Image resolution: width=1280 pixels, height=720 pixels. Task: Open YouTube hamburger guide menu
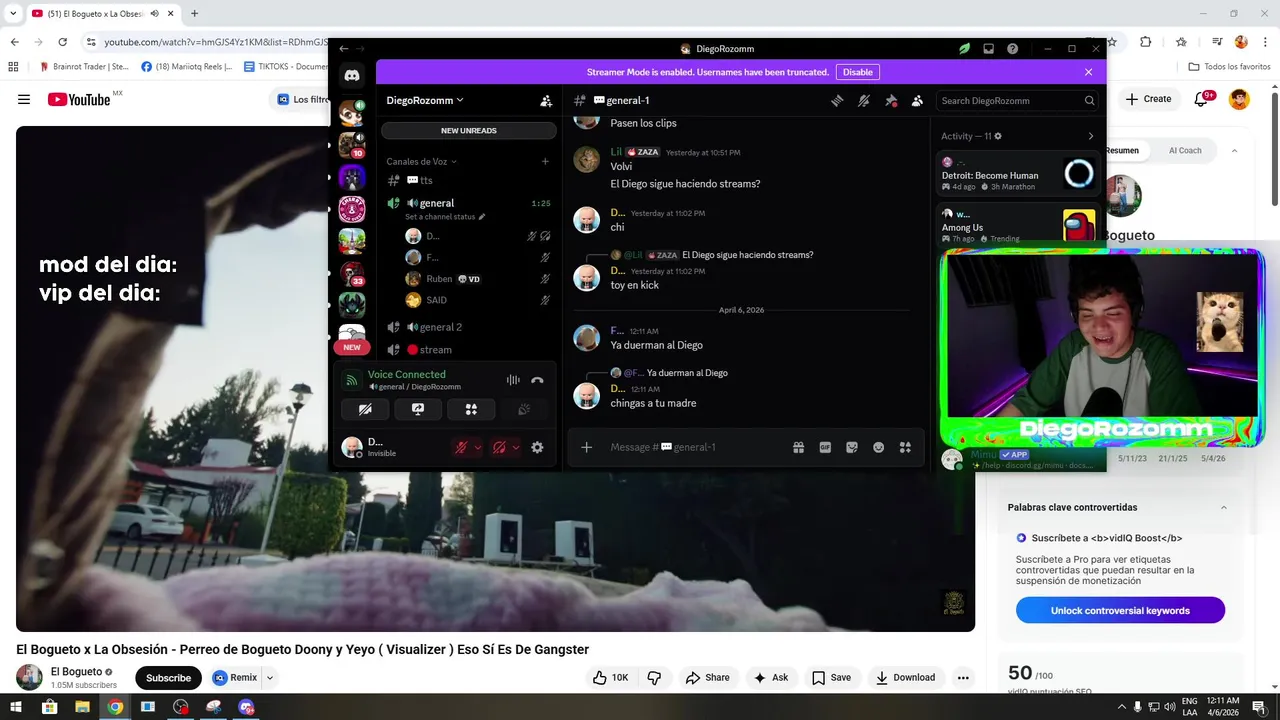point(24,99)
